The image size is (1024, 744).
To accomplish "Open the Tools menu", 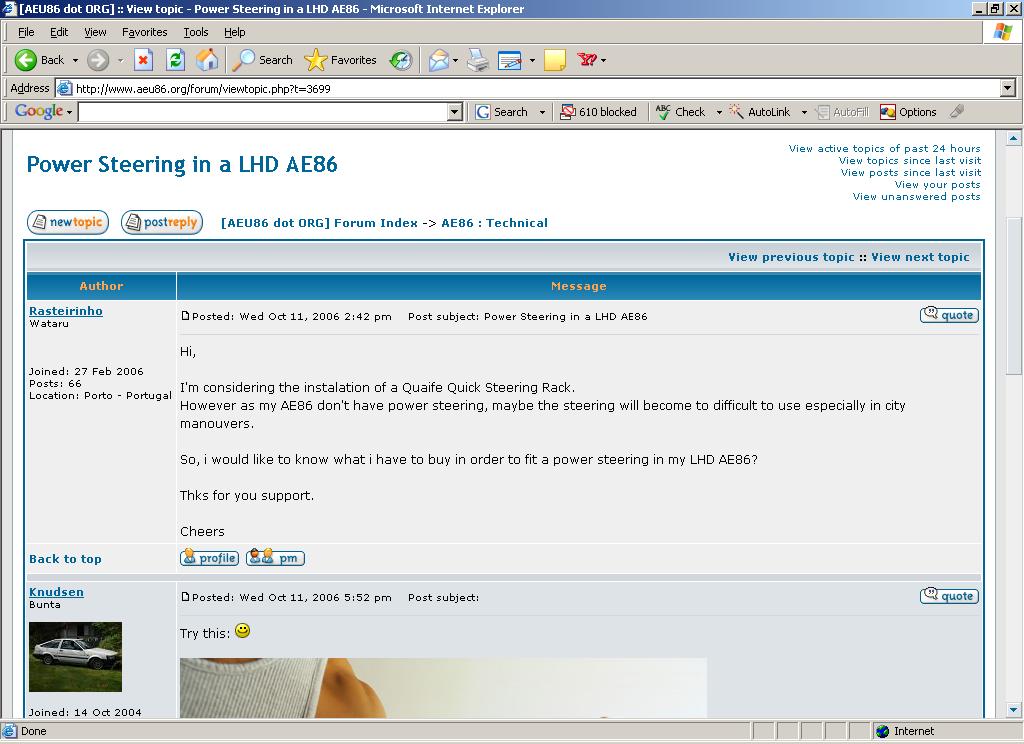I will point(196,32).
